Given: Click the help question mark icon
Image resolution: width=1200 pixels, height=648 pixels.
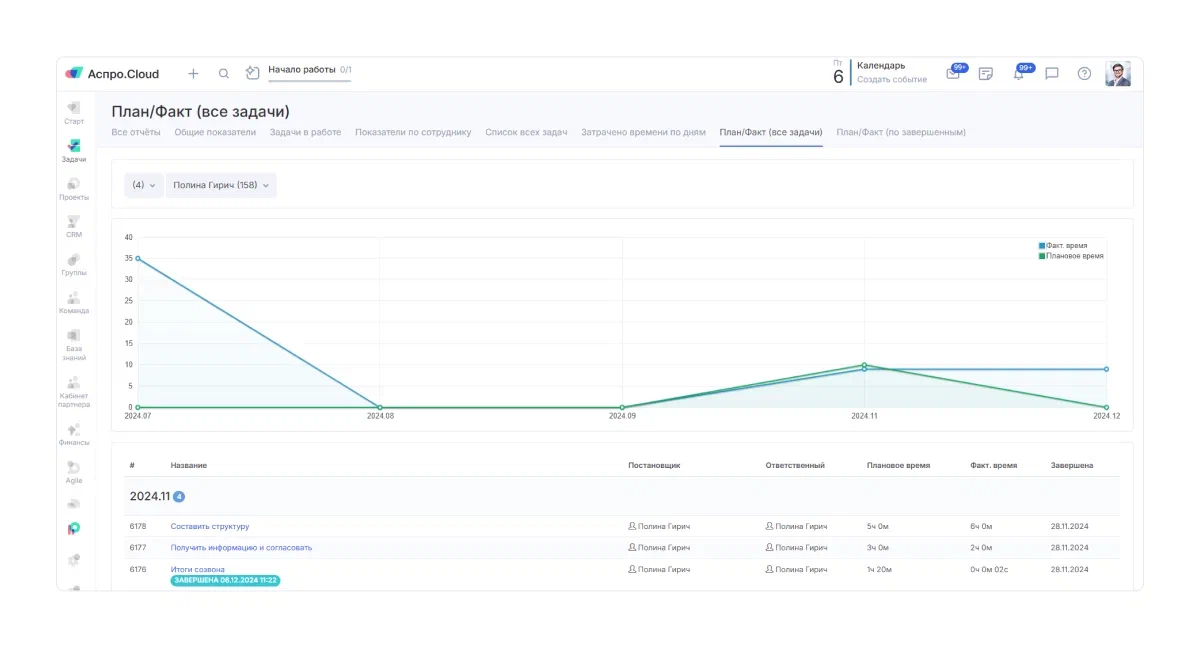Looking at the screenshot, I should point(1084,74).
